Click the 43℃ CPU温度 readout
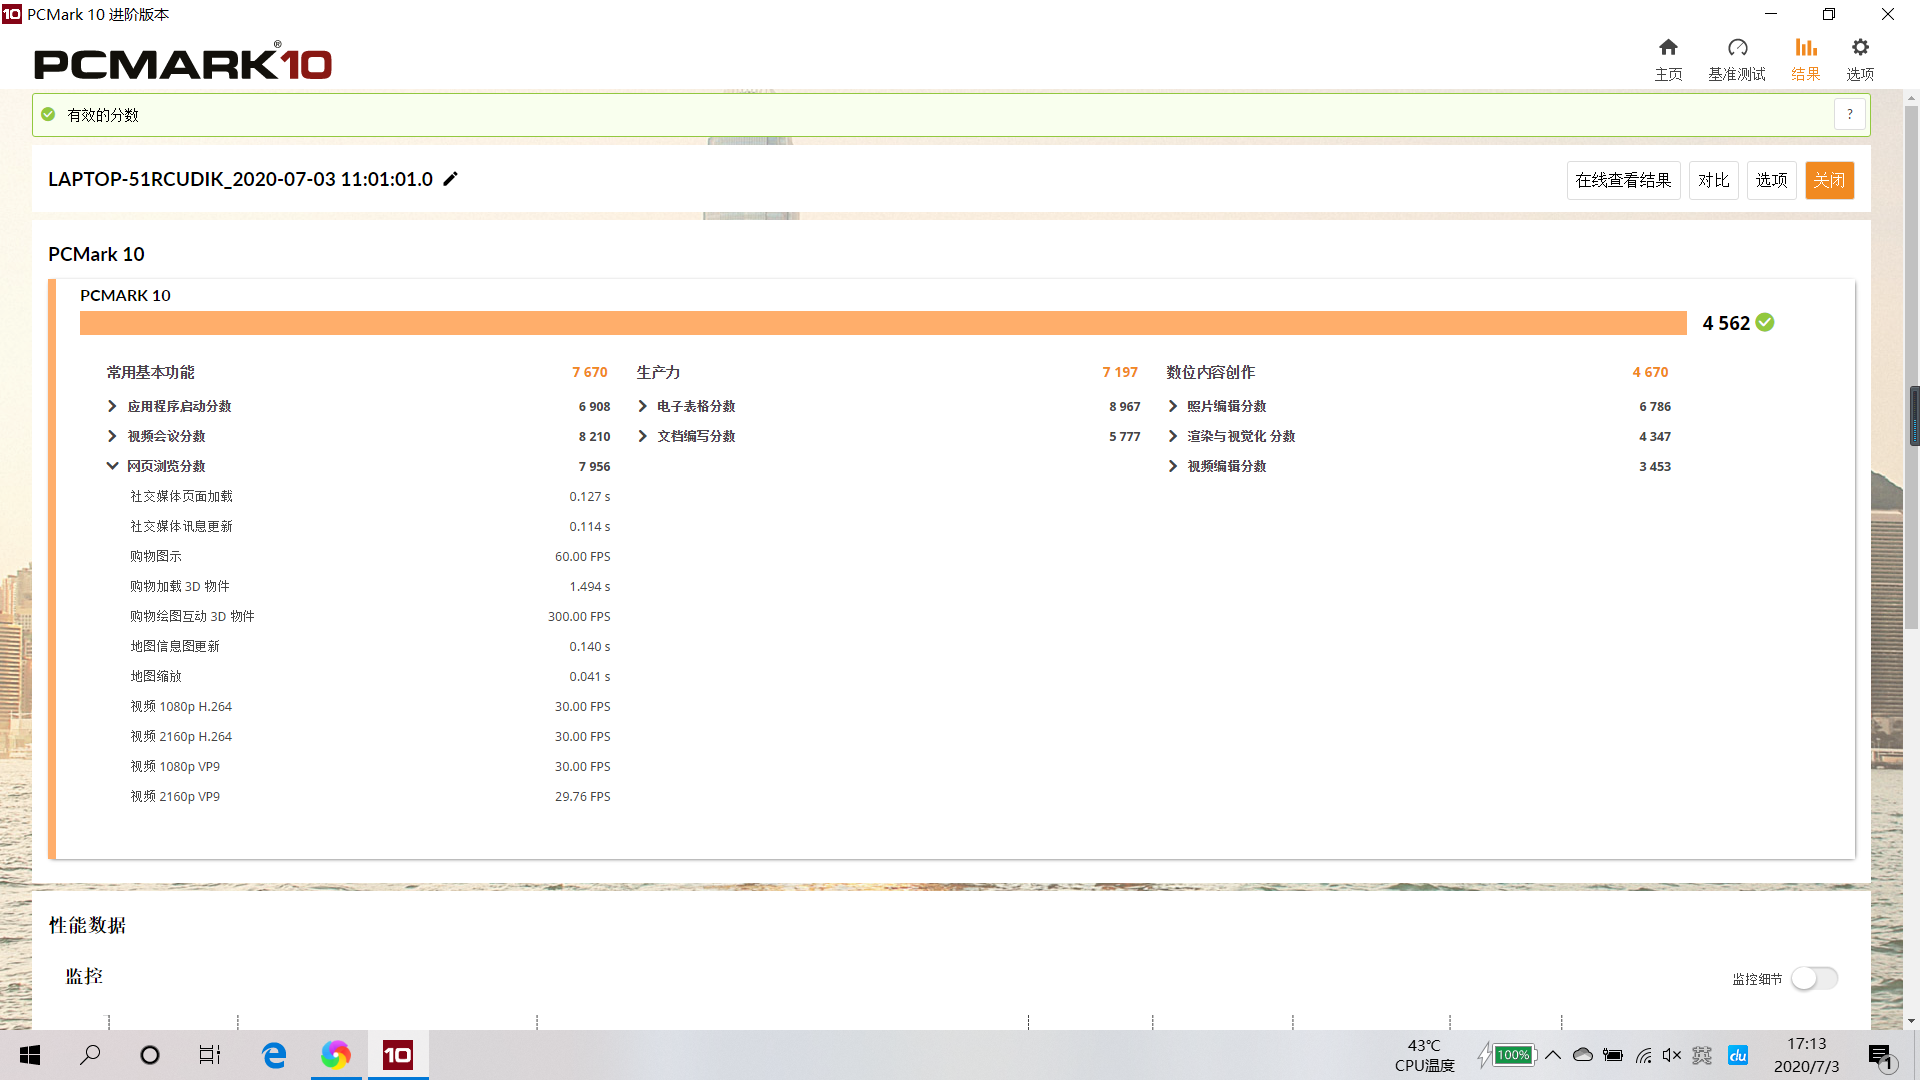Viewport: 1920px width, 1080px height. (1424, 1055)
